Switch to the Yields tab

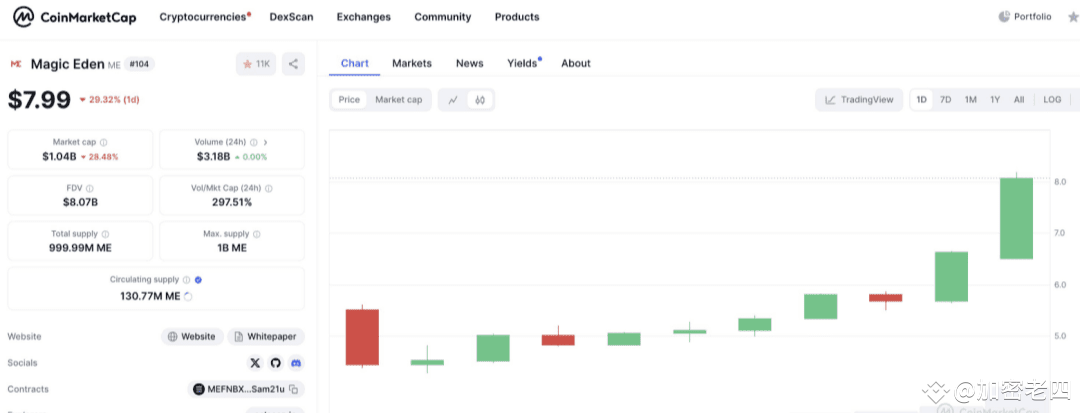point(524,63)
